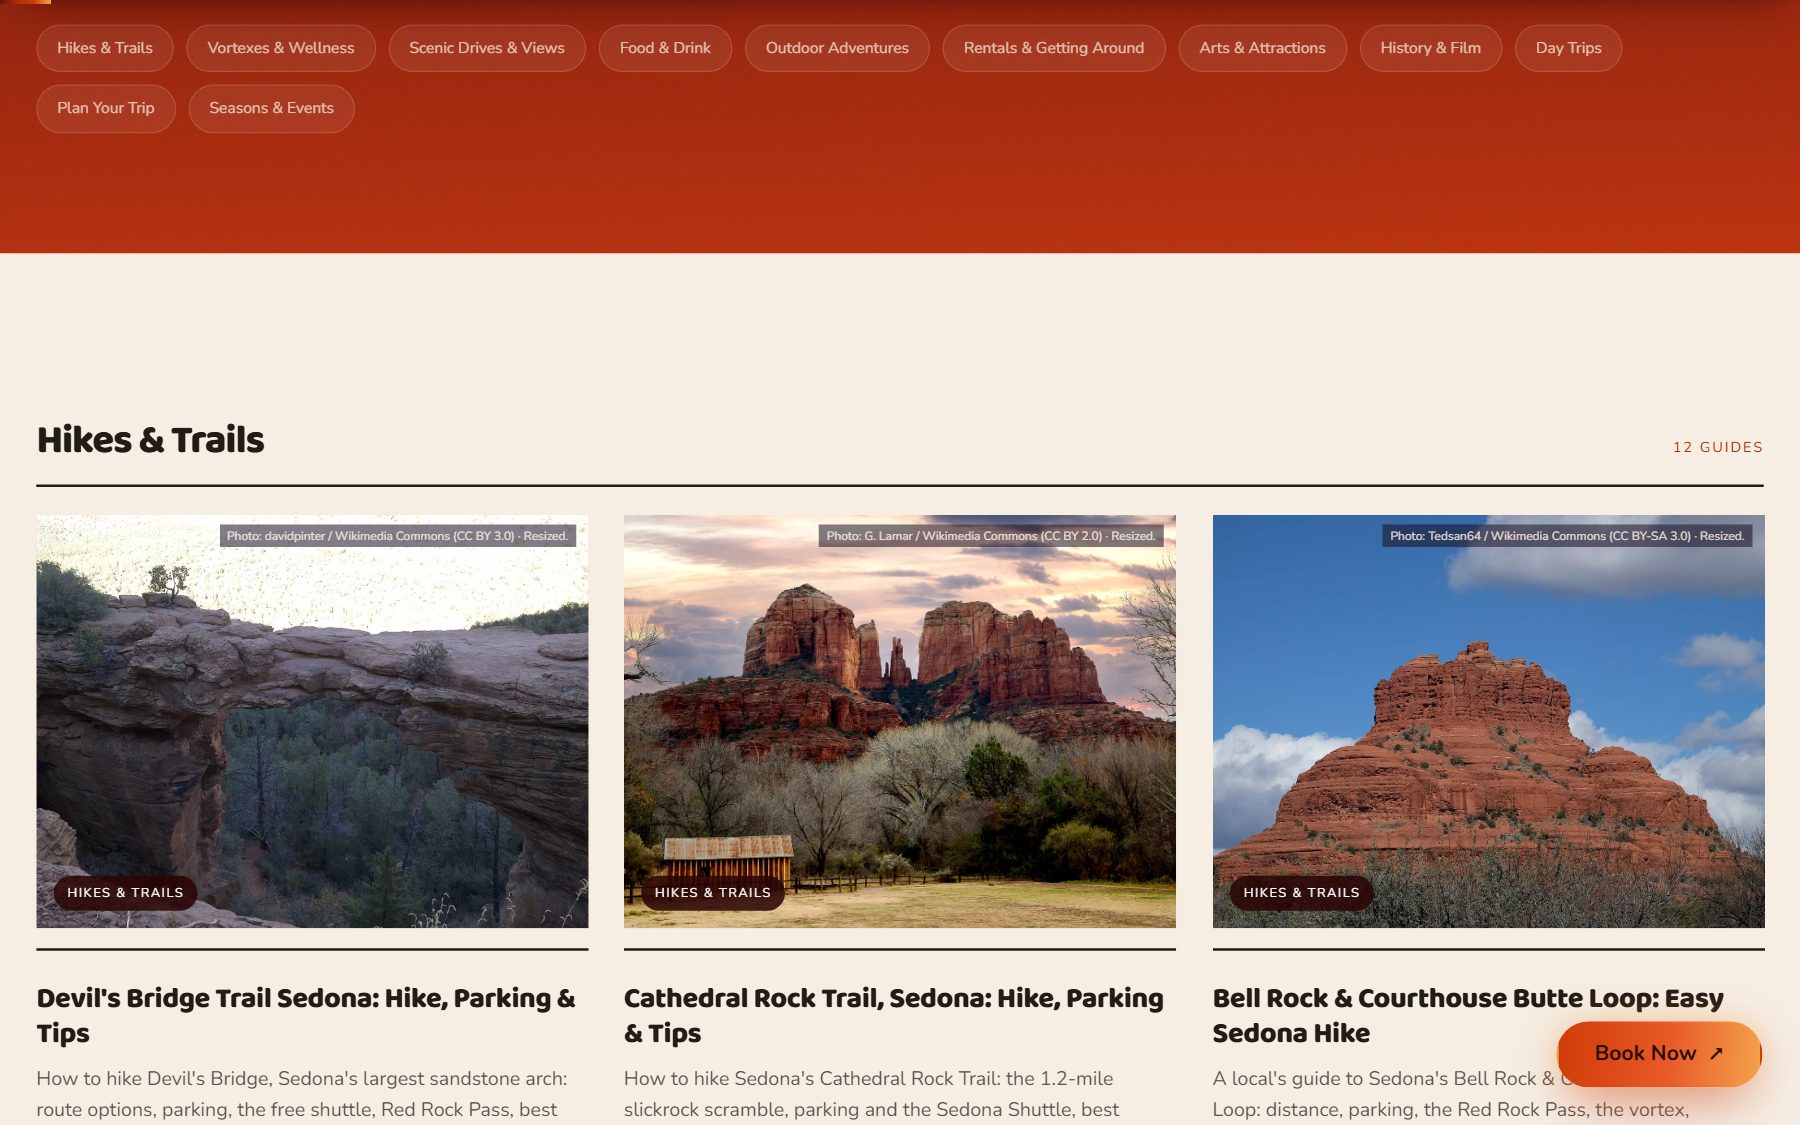This screenshot has width=1800, height=1125.
Task: Open the Cathedral Rock photo
Action: coord(900,721)
